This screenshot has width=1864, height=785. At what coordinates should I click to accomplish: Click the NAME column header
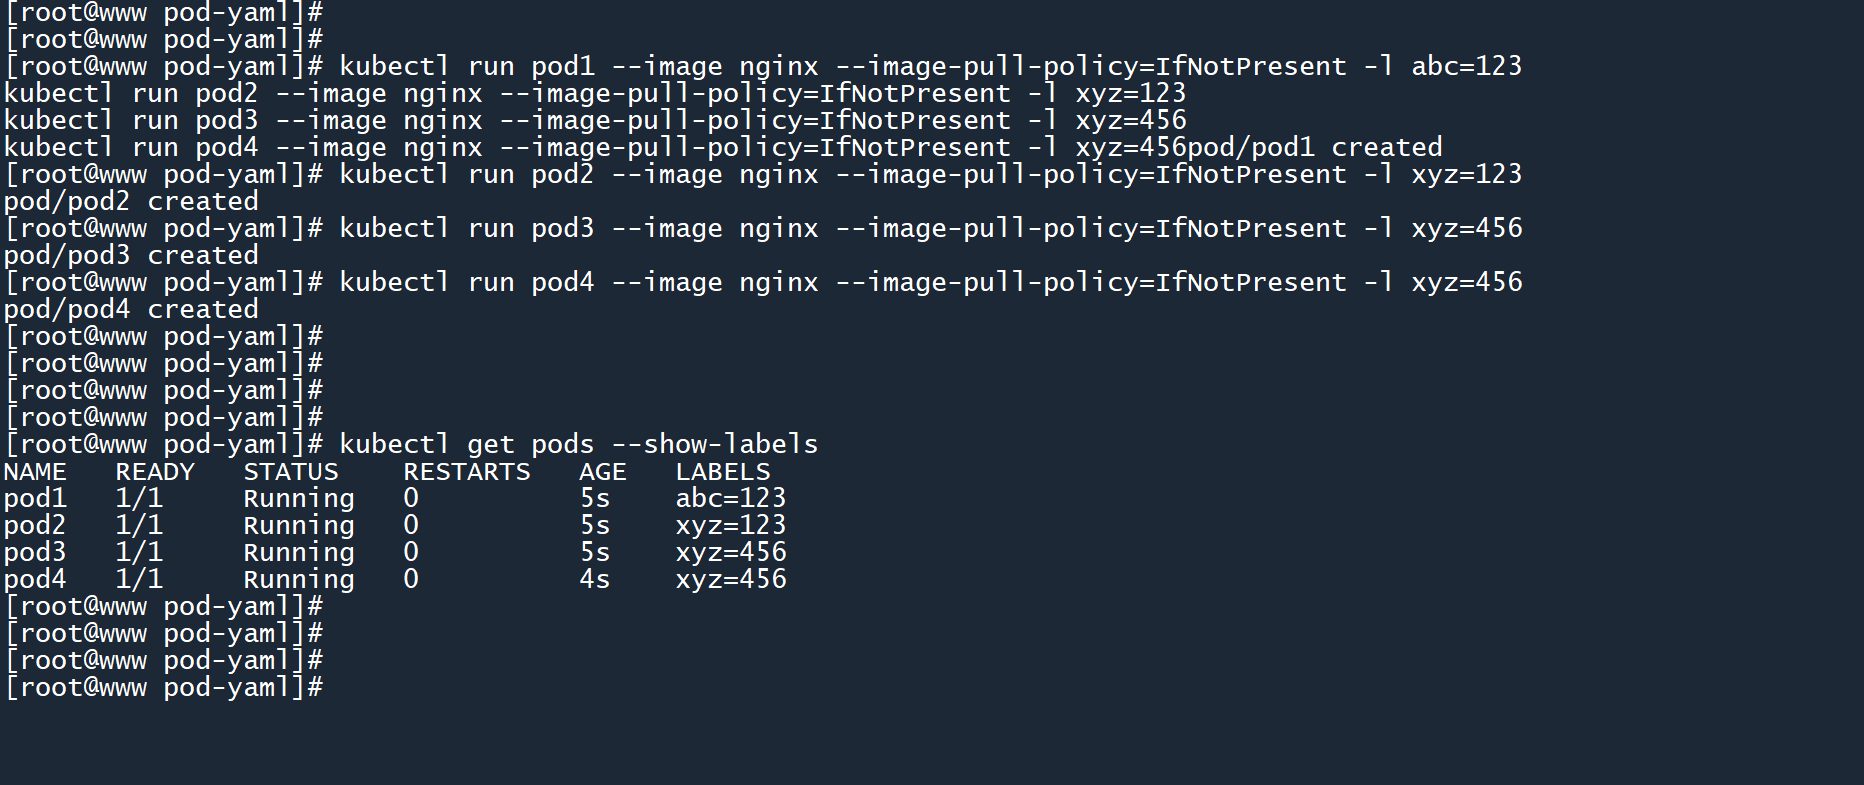[x=35, y=472]
